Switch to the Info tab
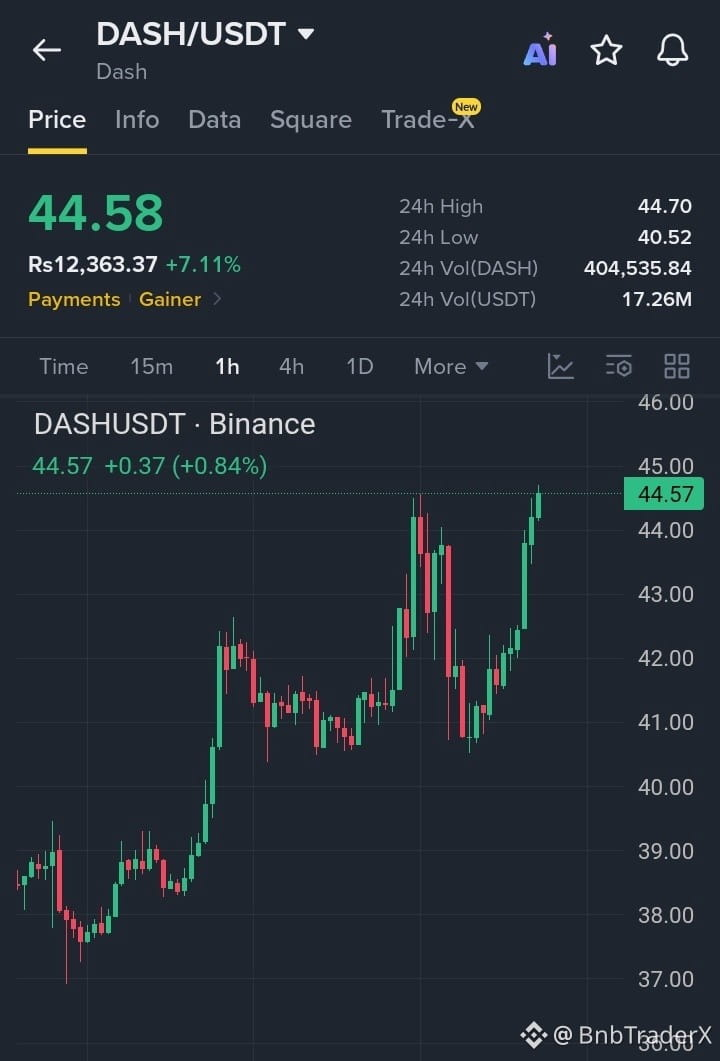 point(137,120)
